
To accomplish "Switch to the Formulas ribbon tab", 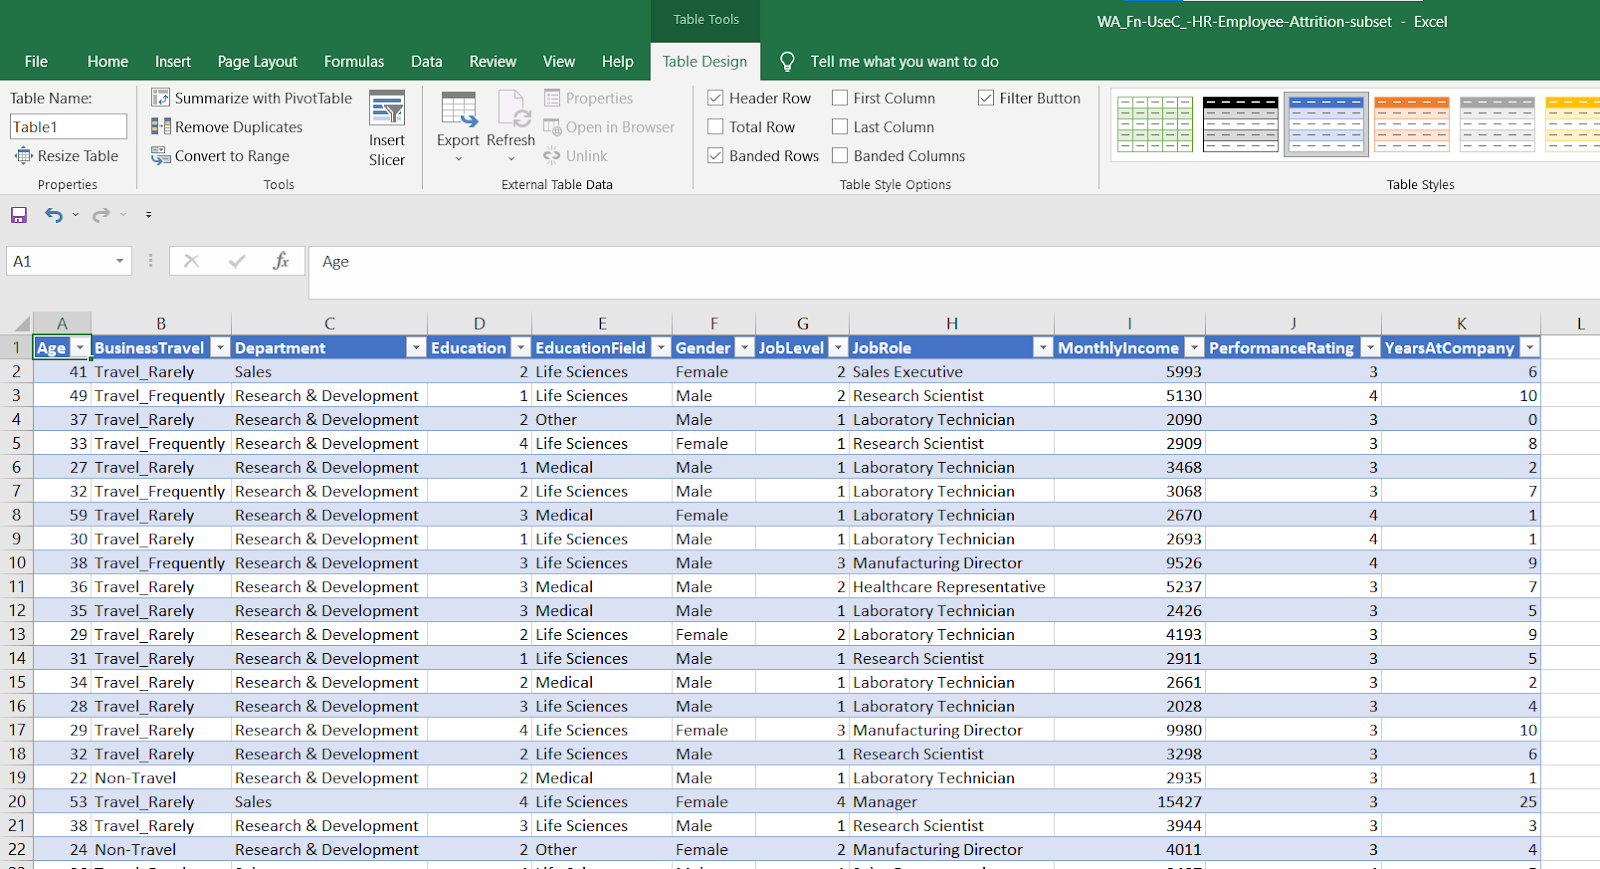I will tap(354, 62).
